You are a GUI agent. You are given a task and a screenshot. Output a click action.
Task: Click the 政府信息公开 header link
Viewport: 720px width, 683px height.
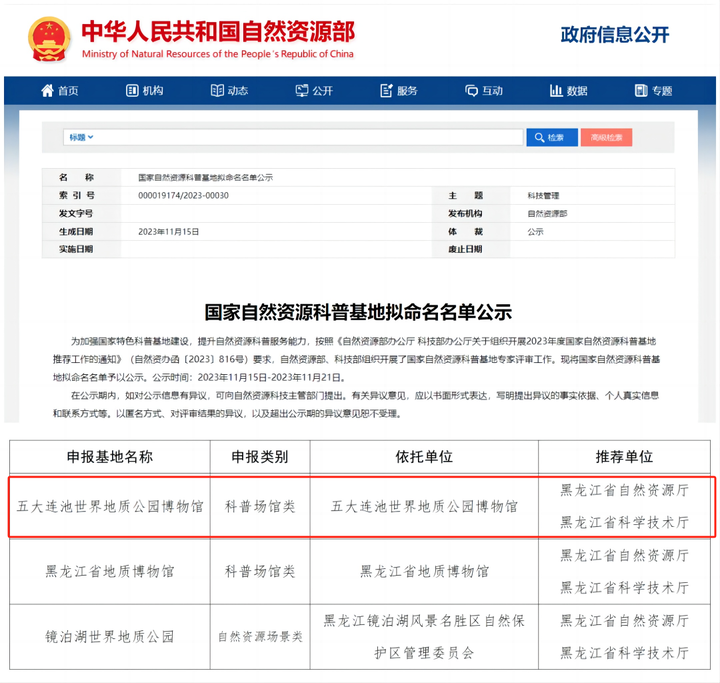coord(615,34)
